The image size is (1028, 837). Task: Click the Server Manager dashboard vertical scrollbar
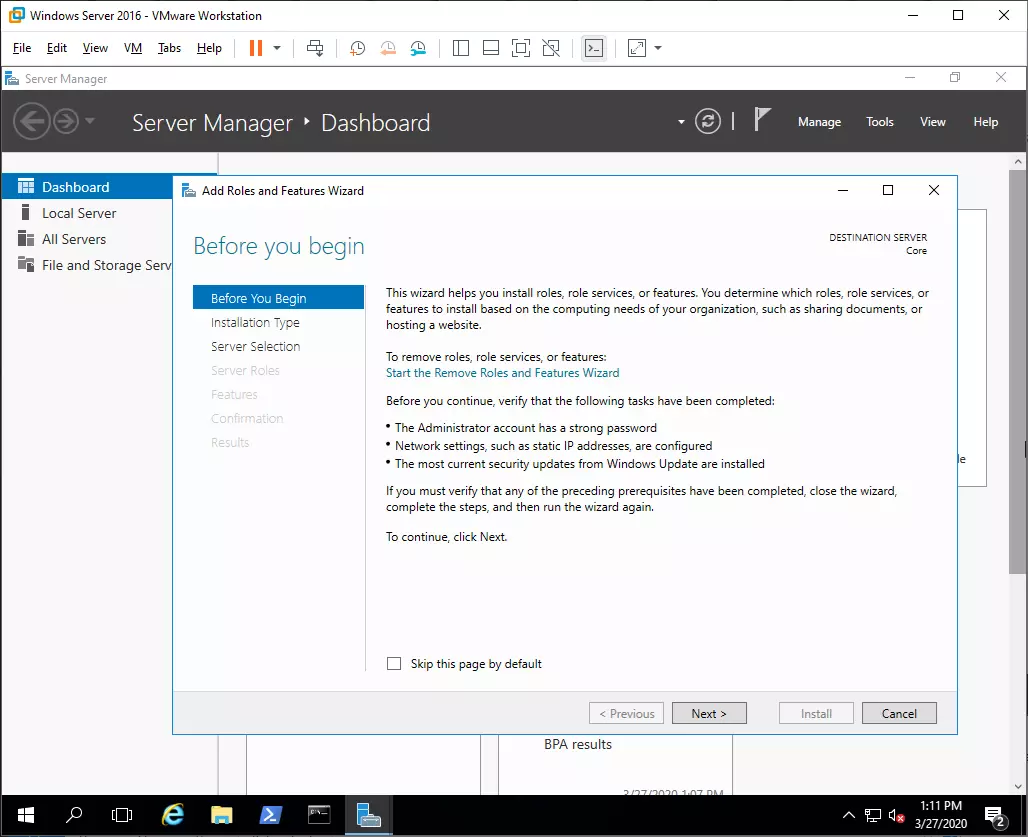(1018, 374)
